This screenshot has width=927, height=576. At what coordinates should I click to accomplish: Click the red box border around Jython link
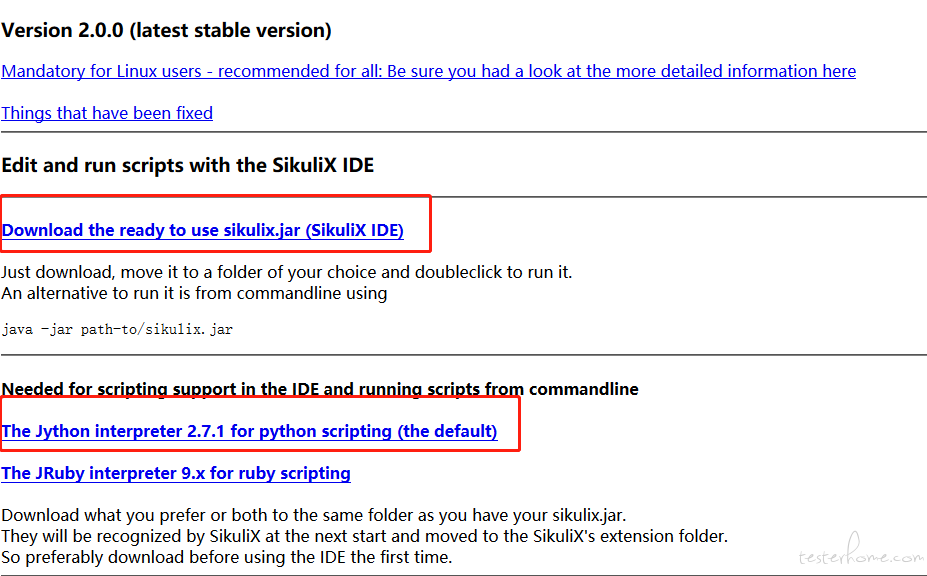tap(519, 423)
